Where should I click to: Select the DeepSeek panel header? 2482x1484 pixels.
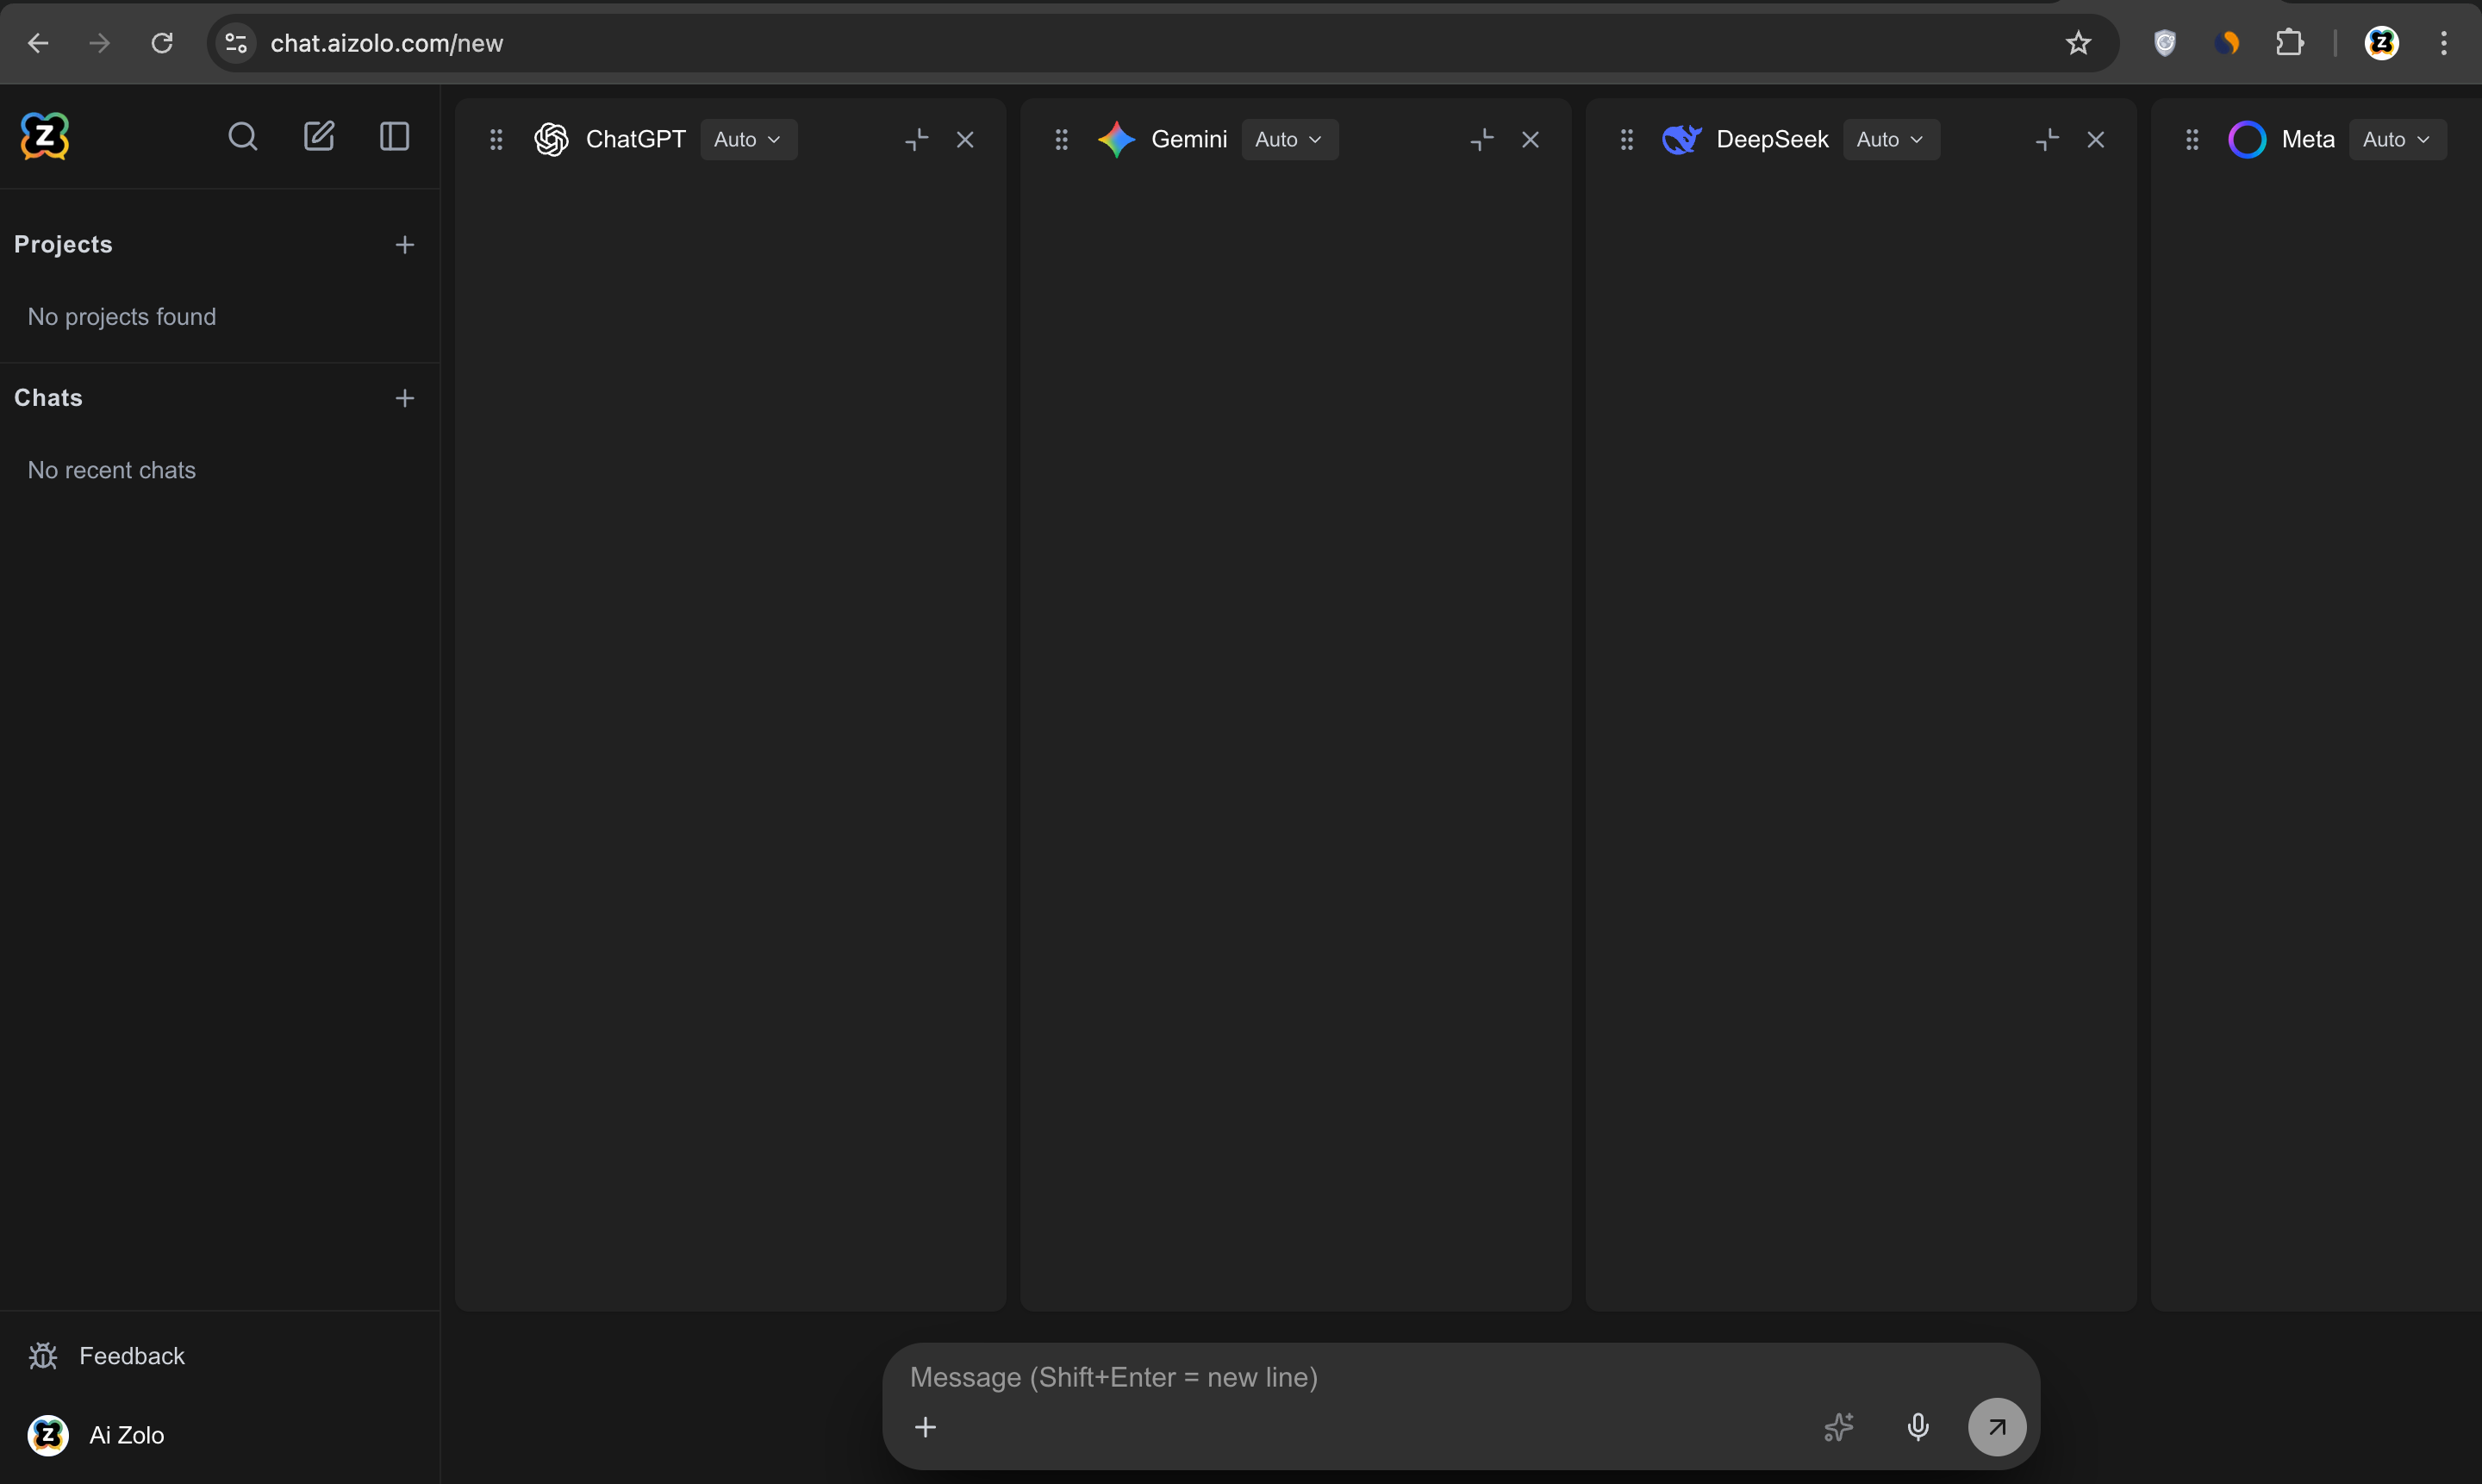(1772, 139)
